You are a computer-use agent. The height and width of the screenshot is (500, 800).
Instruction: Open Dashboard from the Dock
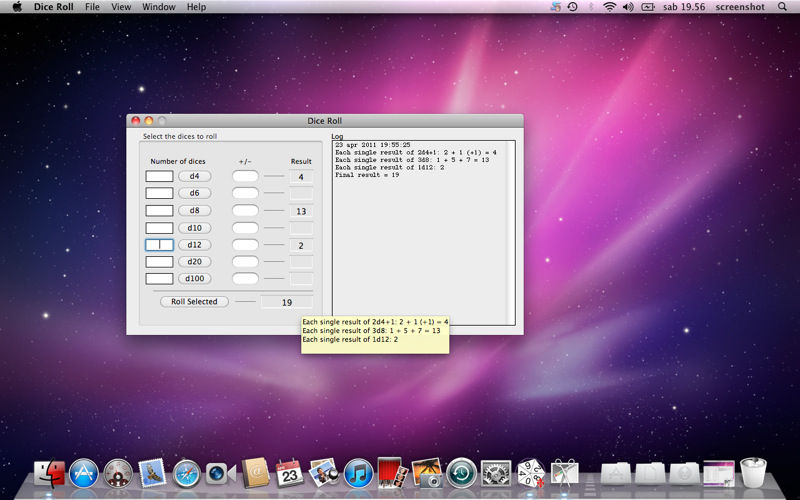[118, 473]
